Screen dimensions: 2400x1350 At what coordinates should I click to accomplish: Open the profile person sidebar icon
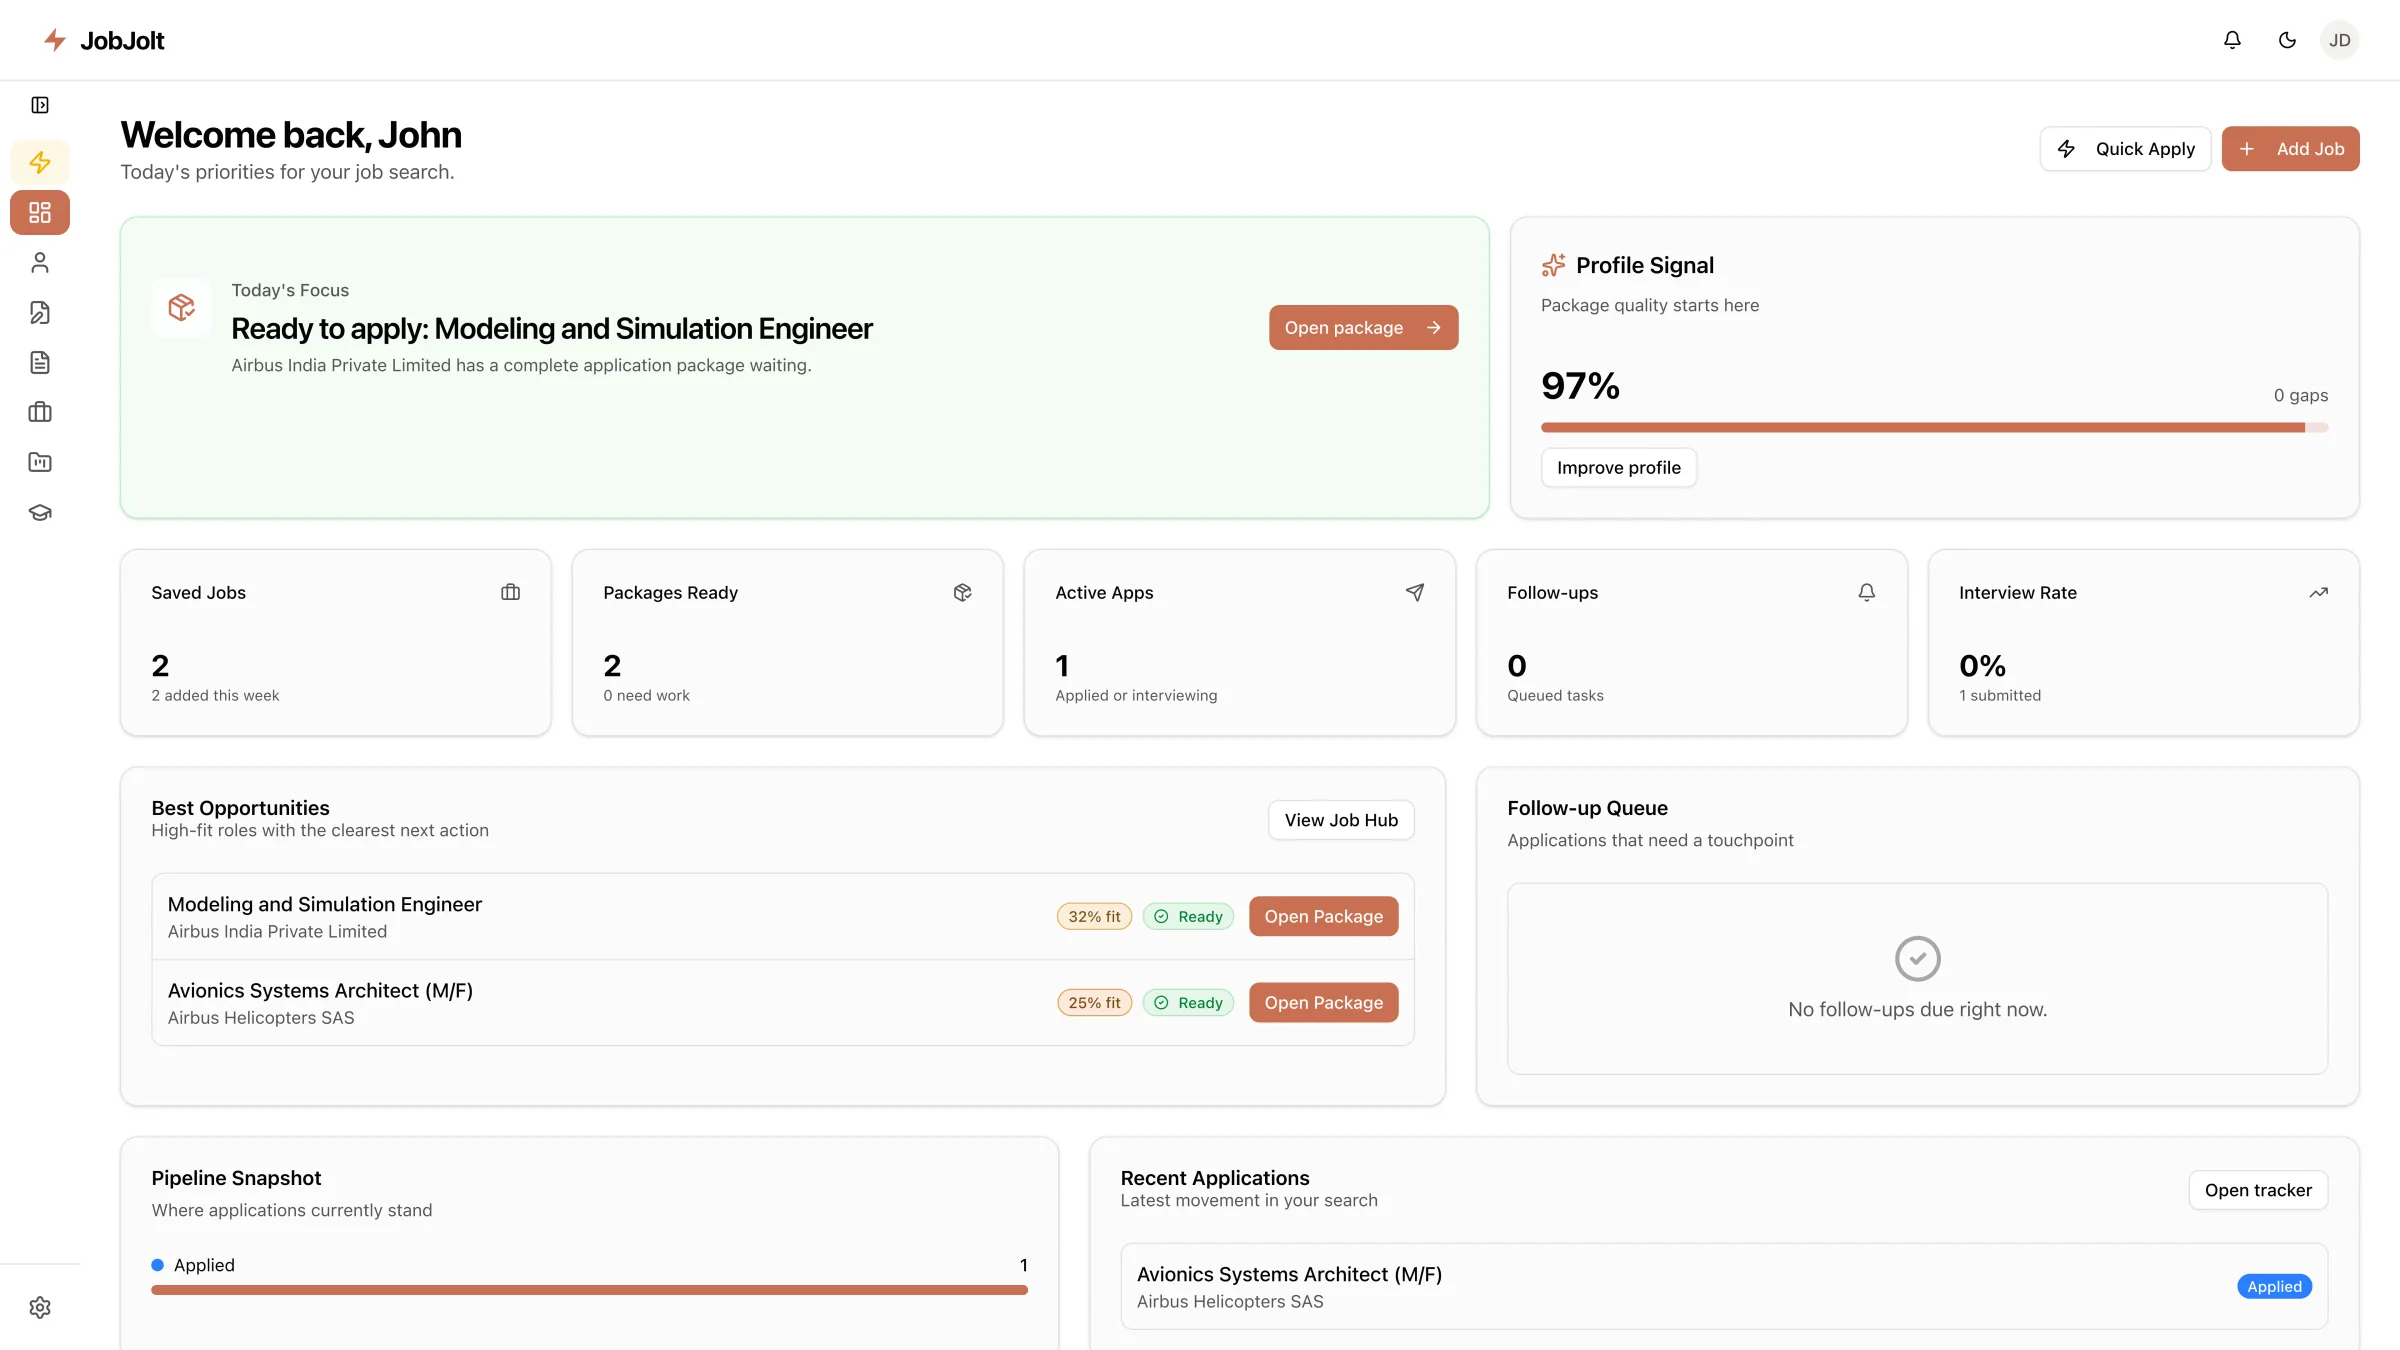[x=40, y=262]
